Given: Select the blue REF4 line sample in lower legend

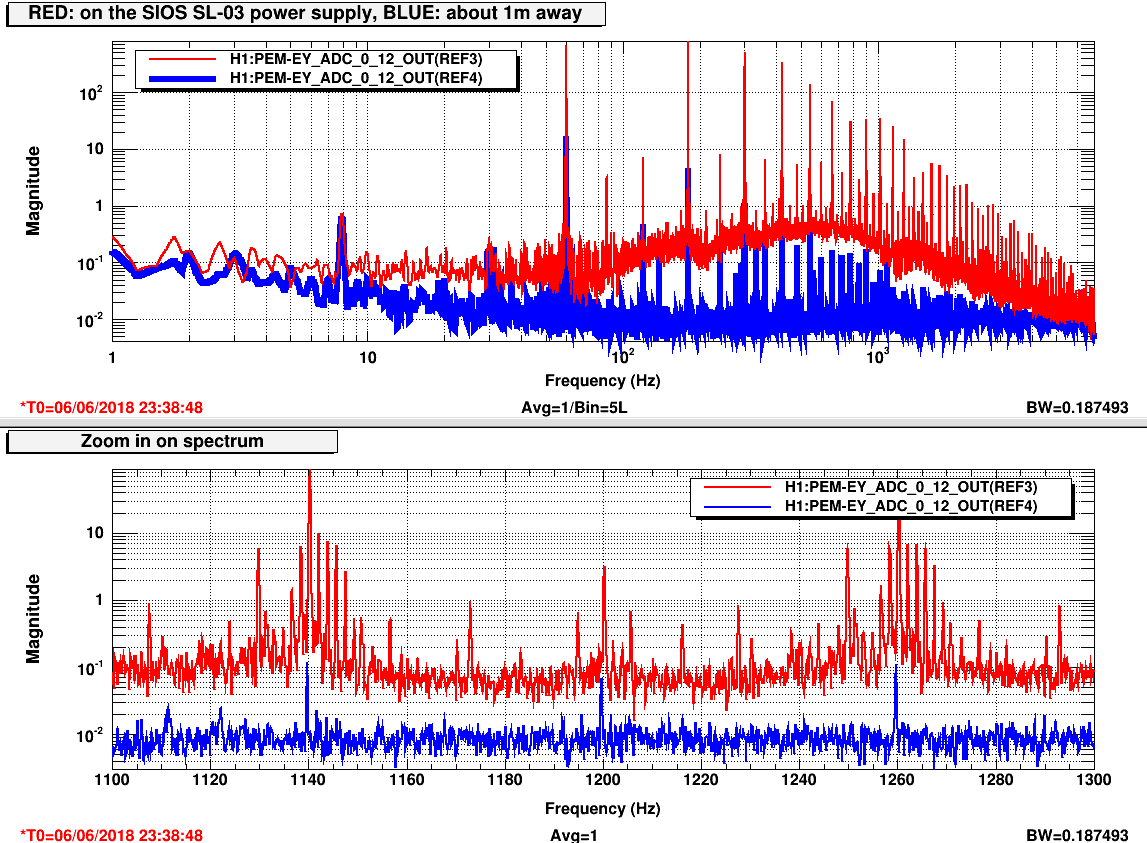Looking at the screenshot, I should click(737, 506).
